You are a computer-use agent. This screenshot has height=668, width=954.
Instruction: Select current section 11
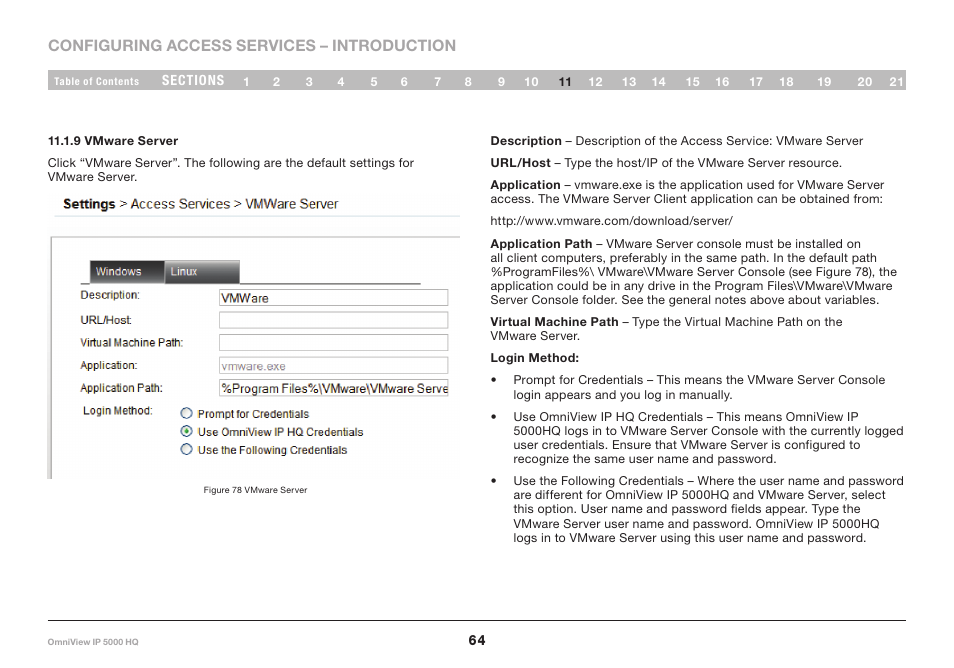tap(565, 82)
